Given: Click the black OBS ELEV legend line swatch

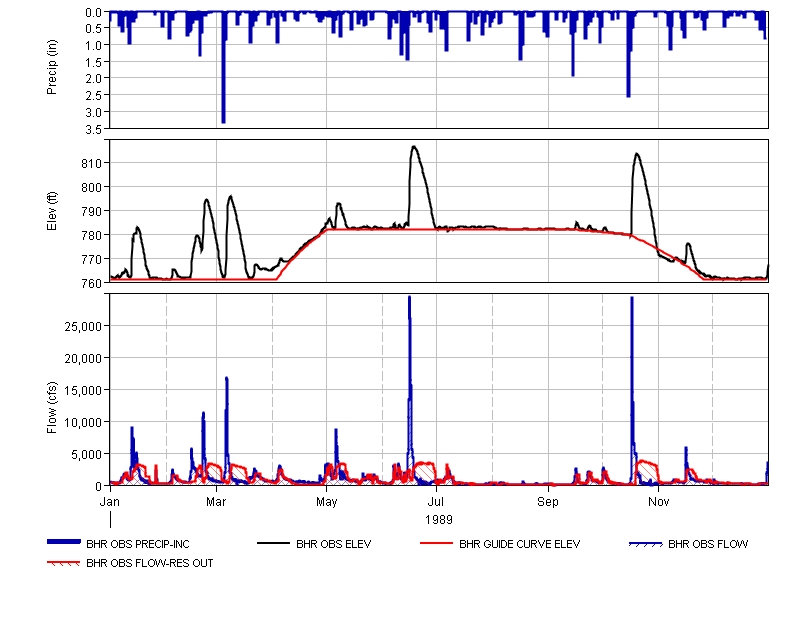Looking at the screenshot, I should coord(273,543).
